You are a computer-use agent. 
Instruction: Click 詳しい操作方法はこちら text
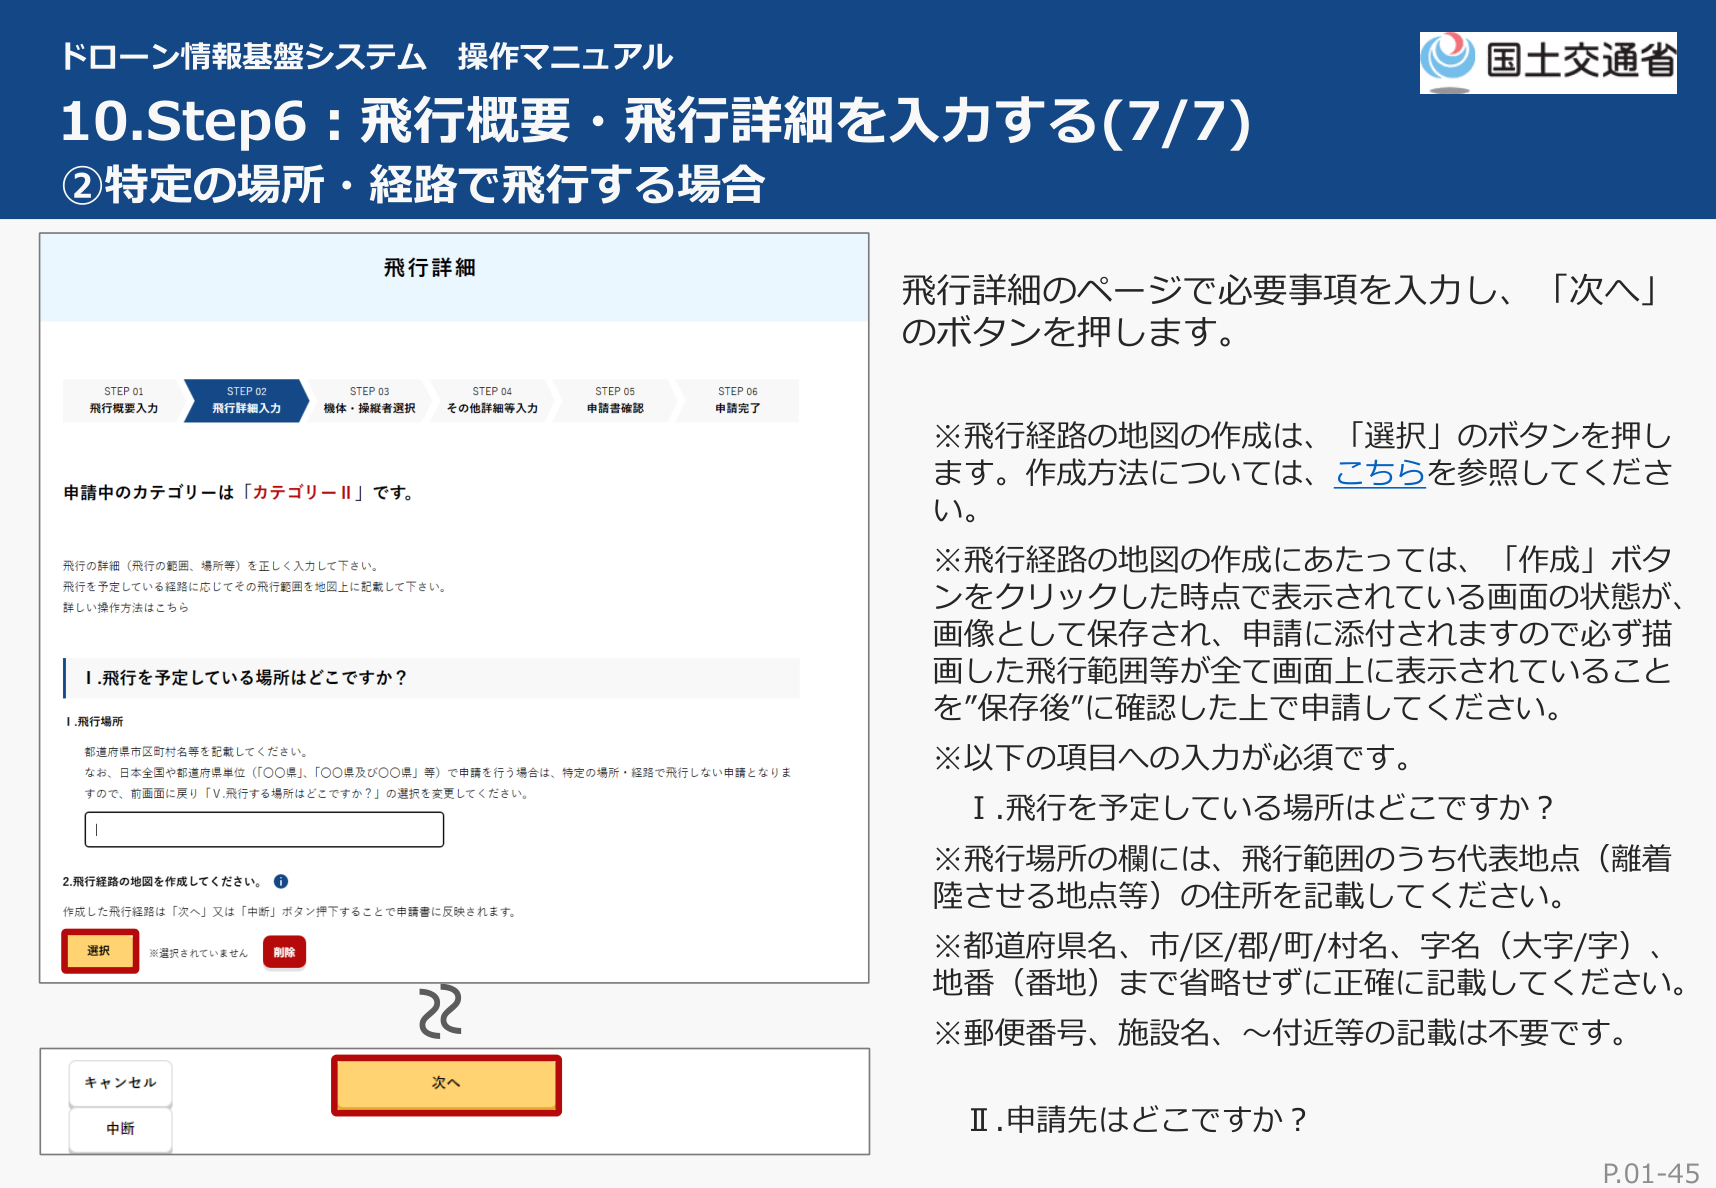coord(126,608)
